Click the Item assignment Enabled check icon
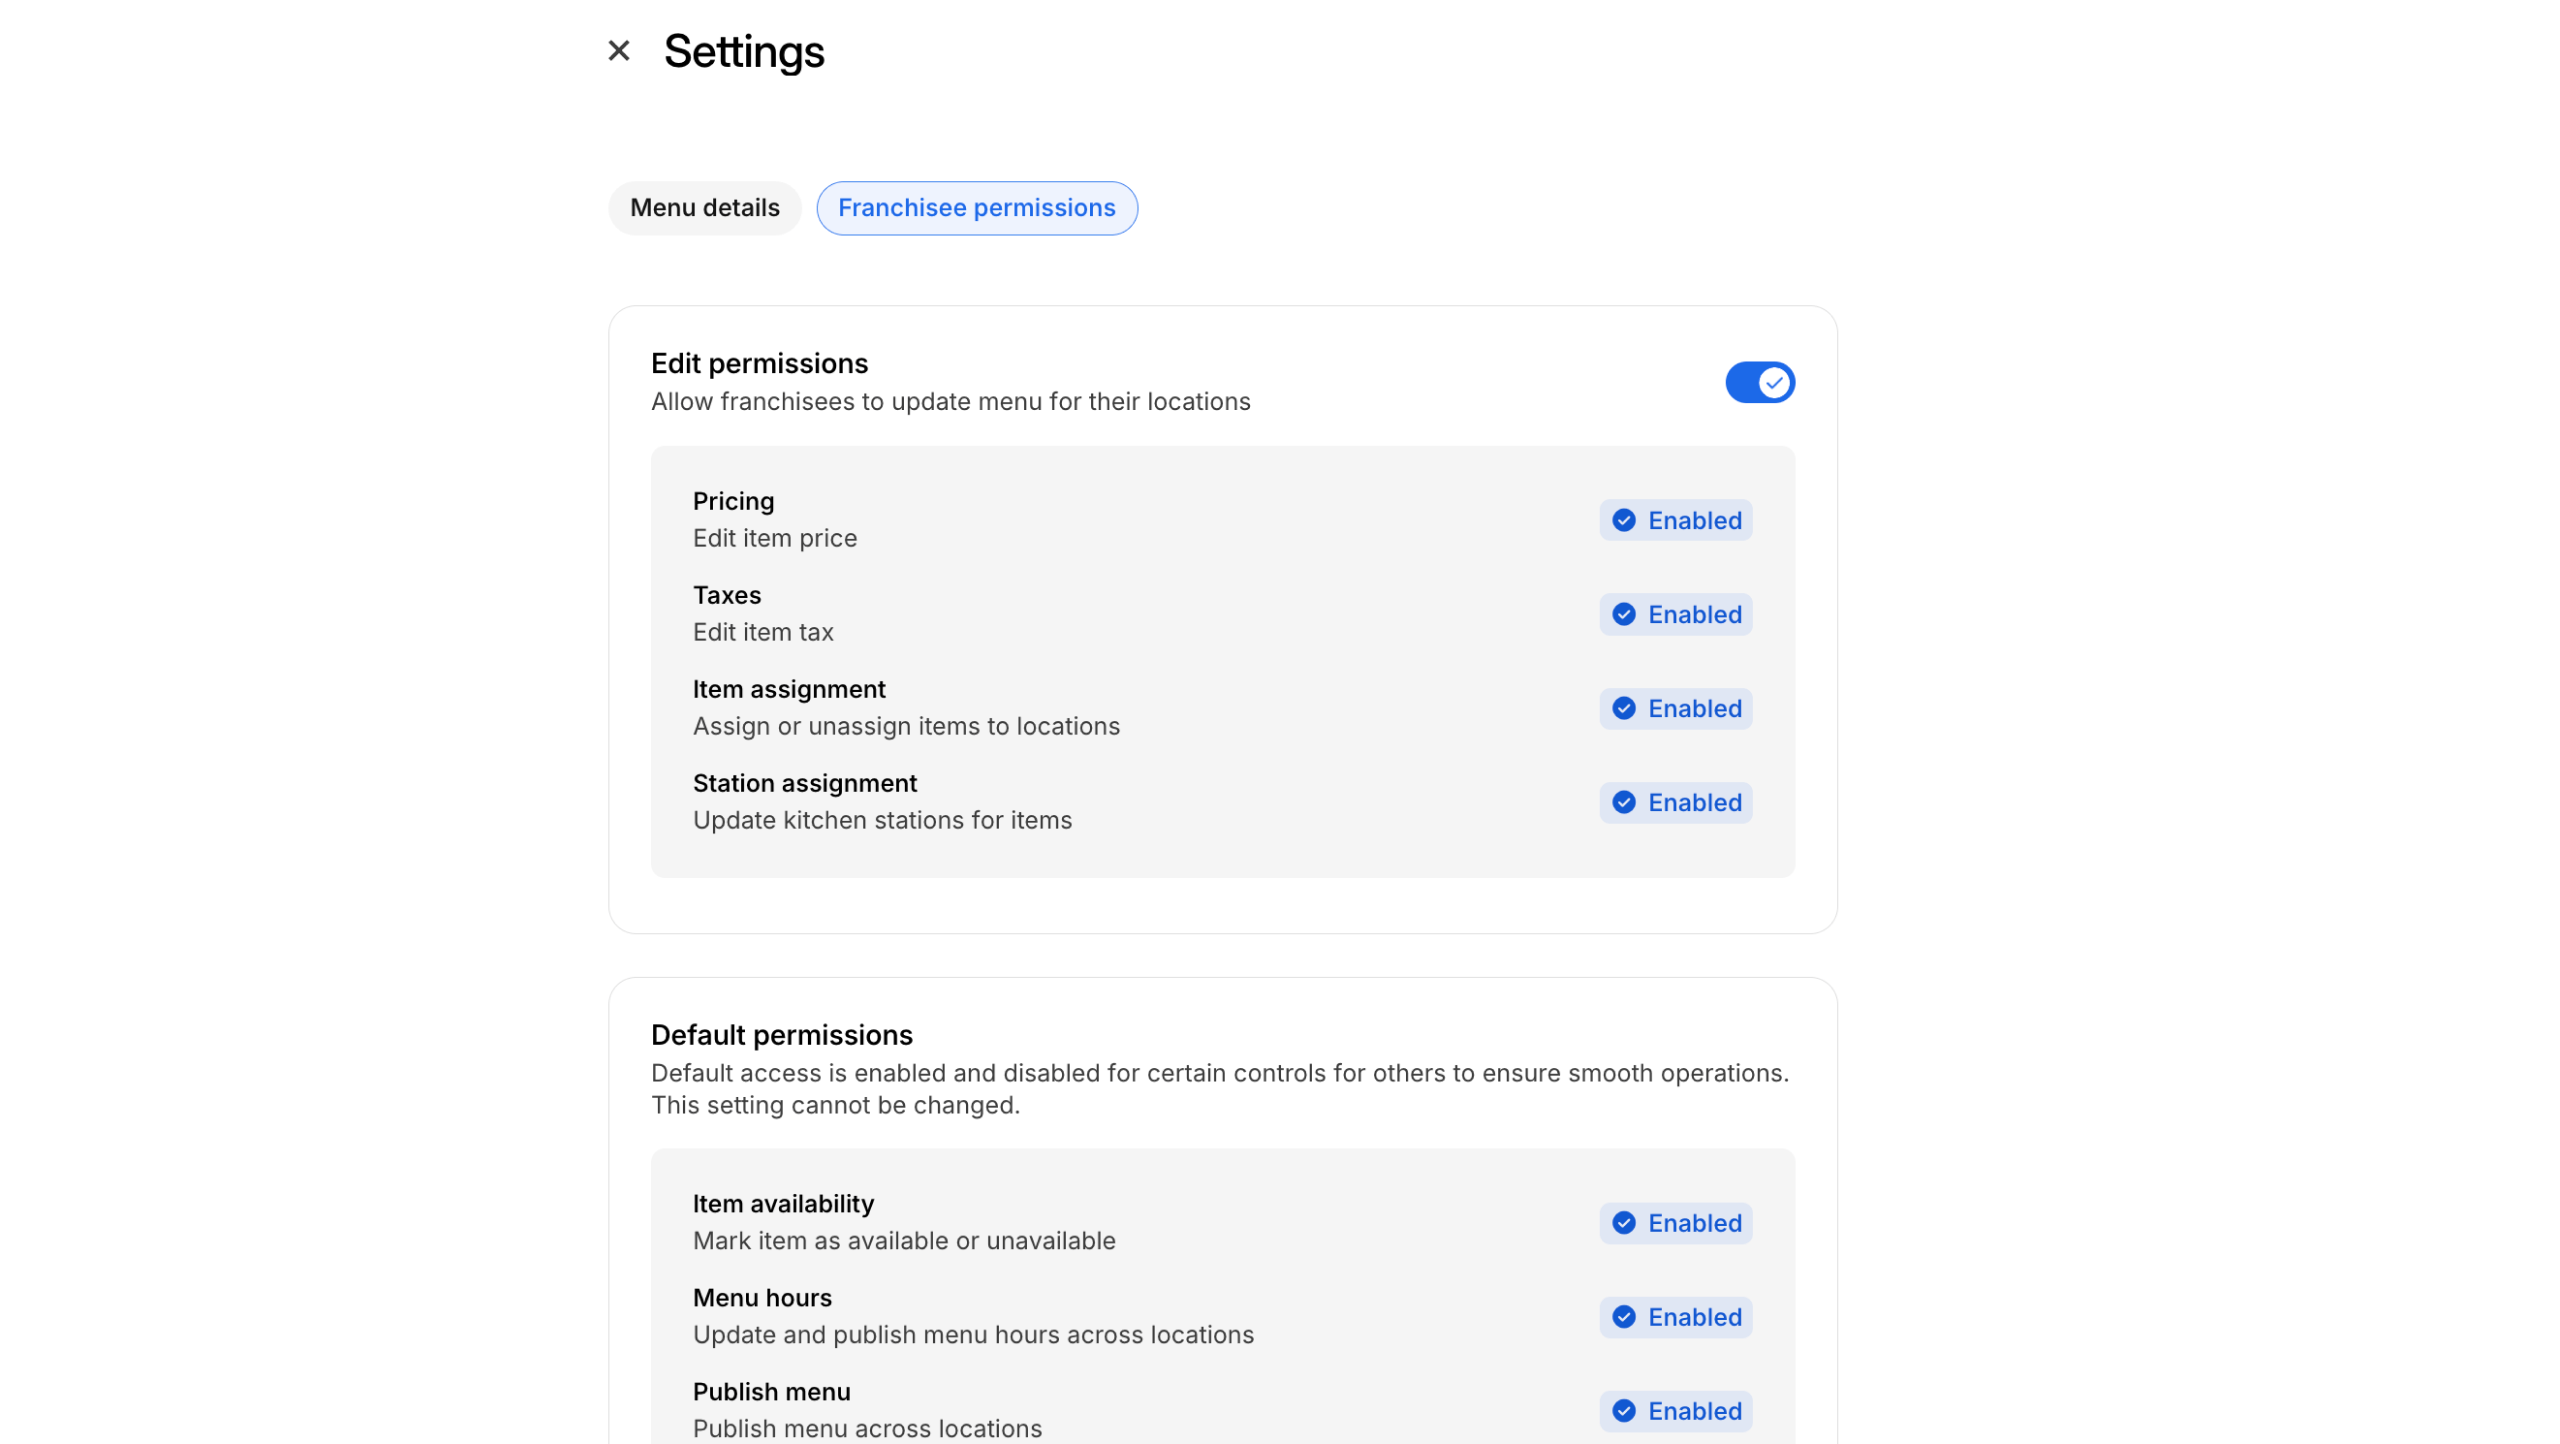This screenshot has width=2560, height=1444. coord(1624,708)
